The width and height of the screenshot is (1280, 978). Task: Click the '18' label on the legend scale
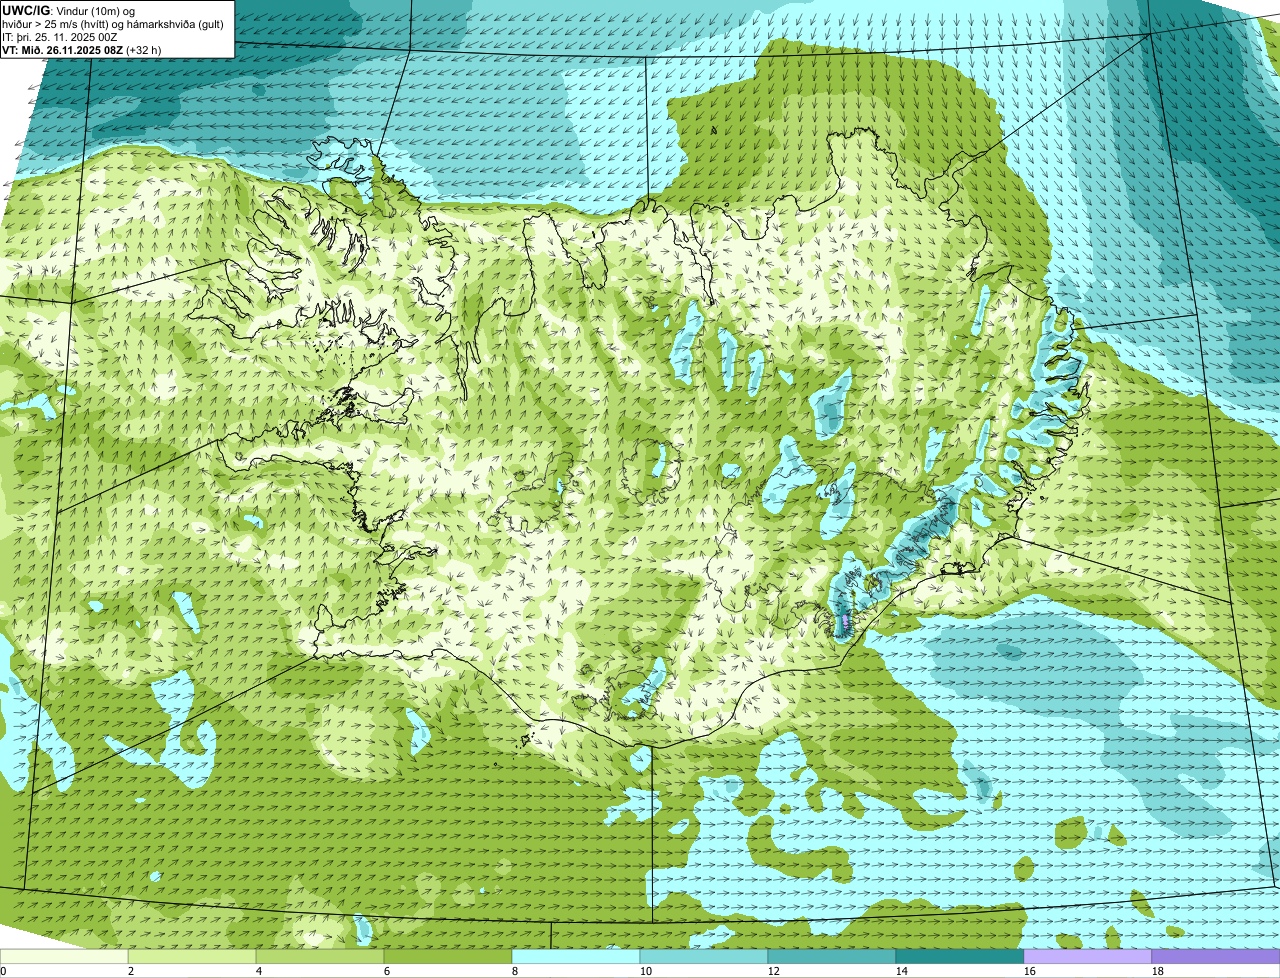click(x=1158, y=971)
